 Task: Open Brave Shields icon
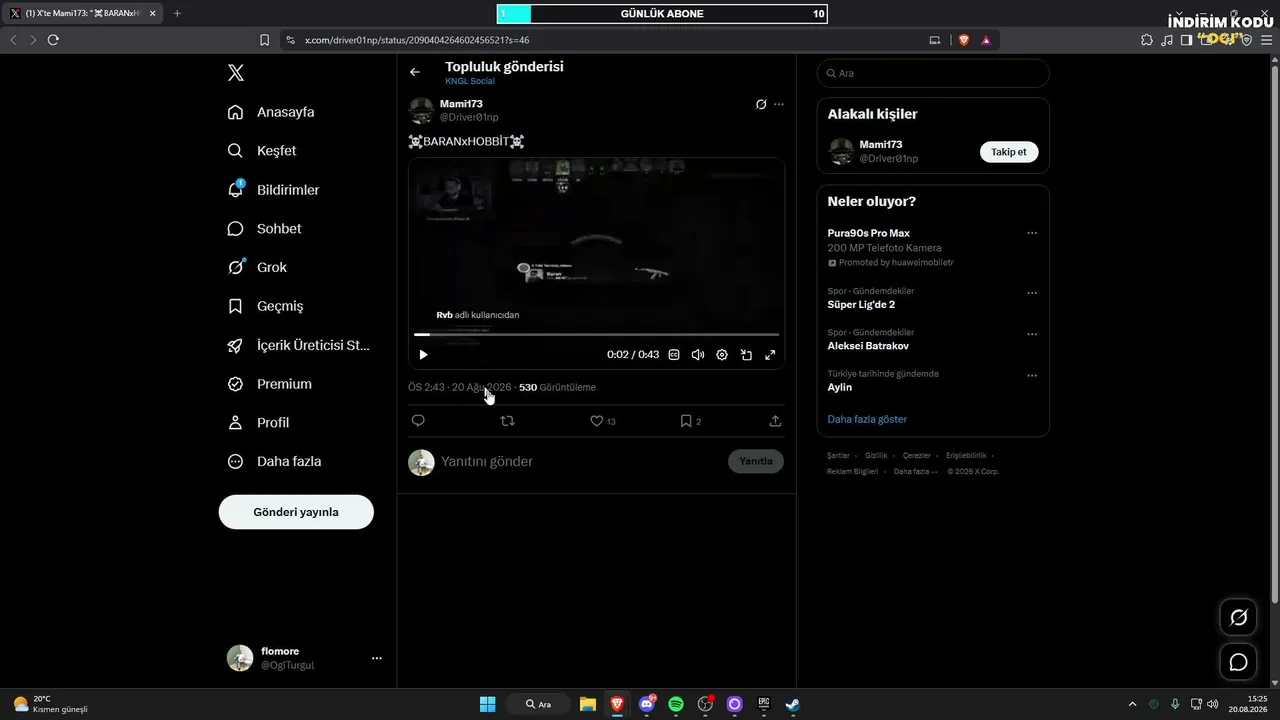[964, 40]
